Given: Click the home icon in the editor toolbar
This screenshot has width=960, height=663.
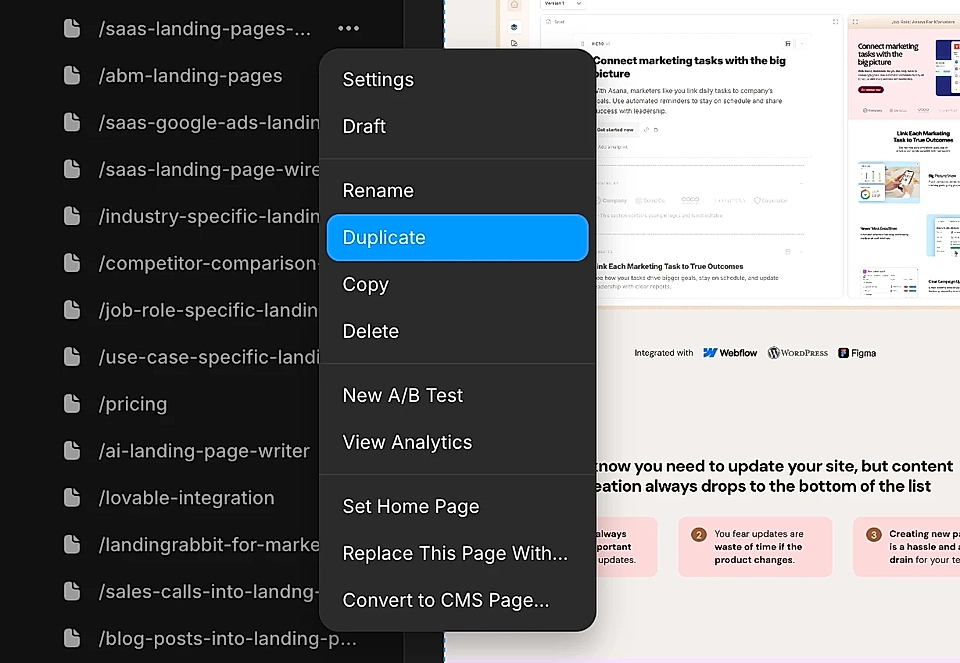Looking at the screenshot, I should 514,5.
